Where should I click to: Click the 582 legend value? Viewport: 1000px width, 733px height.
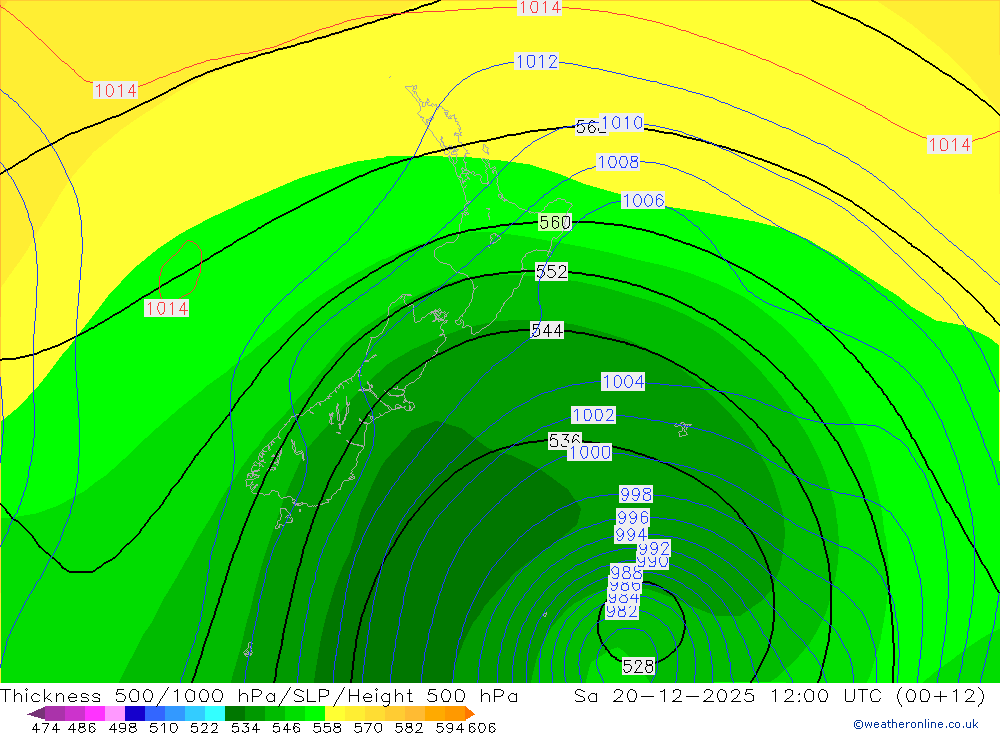click(x=409, y=728)
